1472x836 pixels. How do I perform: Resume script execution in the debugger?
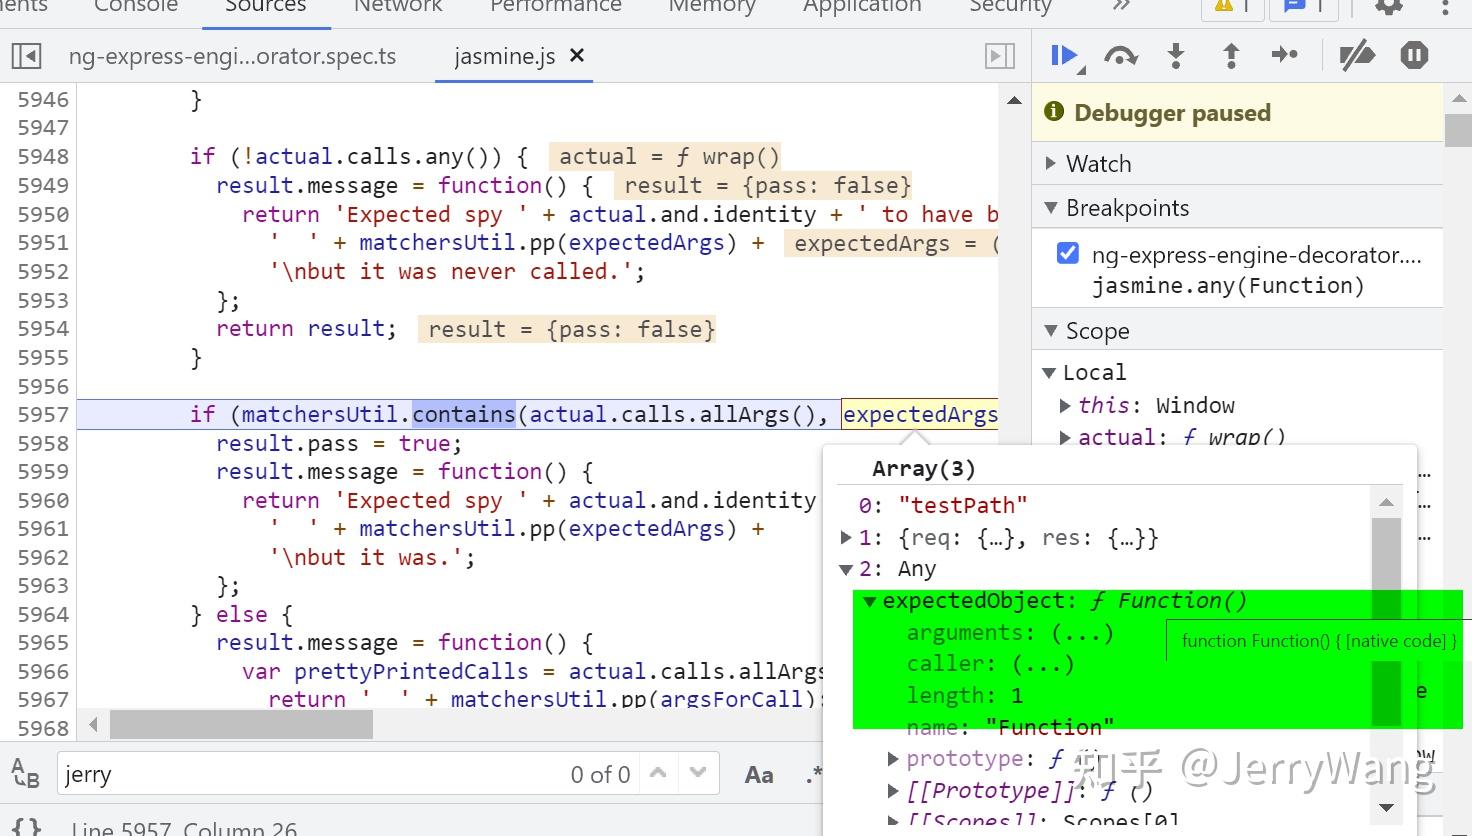click(x=1065, y=56)
